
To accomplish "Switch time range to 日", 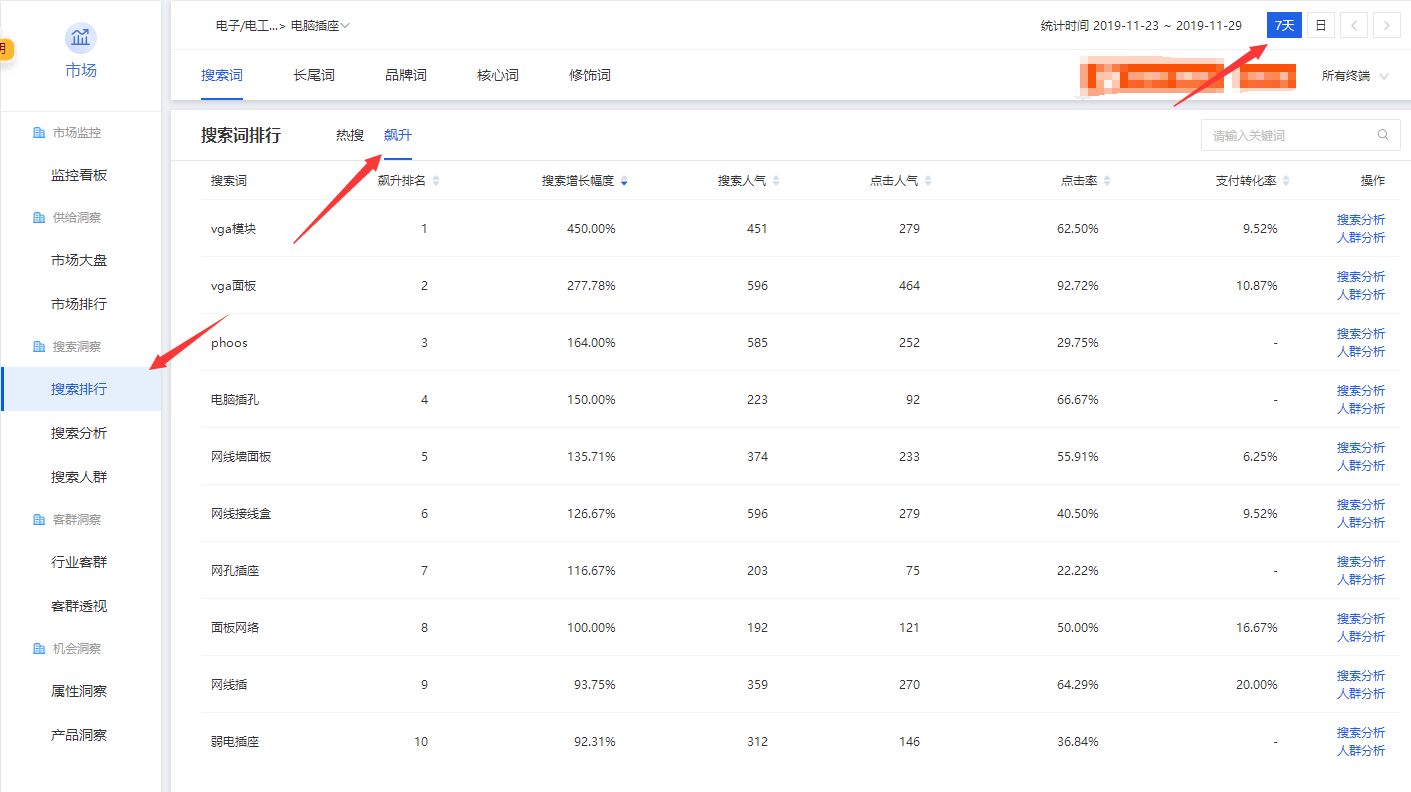I will tap(1321, 26).
